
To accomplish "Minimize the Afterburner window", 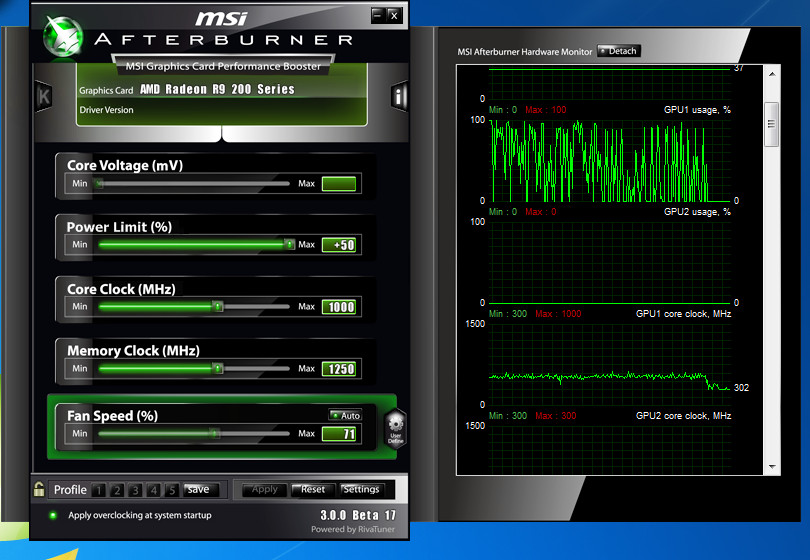I will click(x=378, y=15).
